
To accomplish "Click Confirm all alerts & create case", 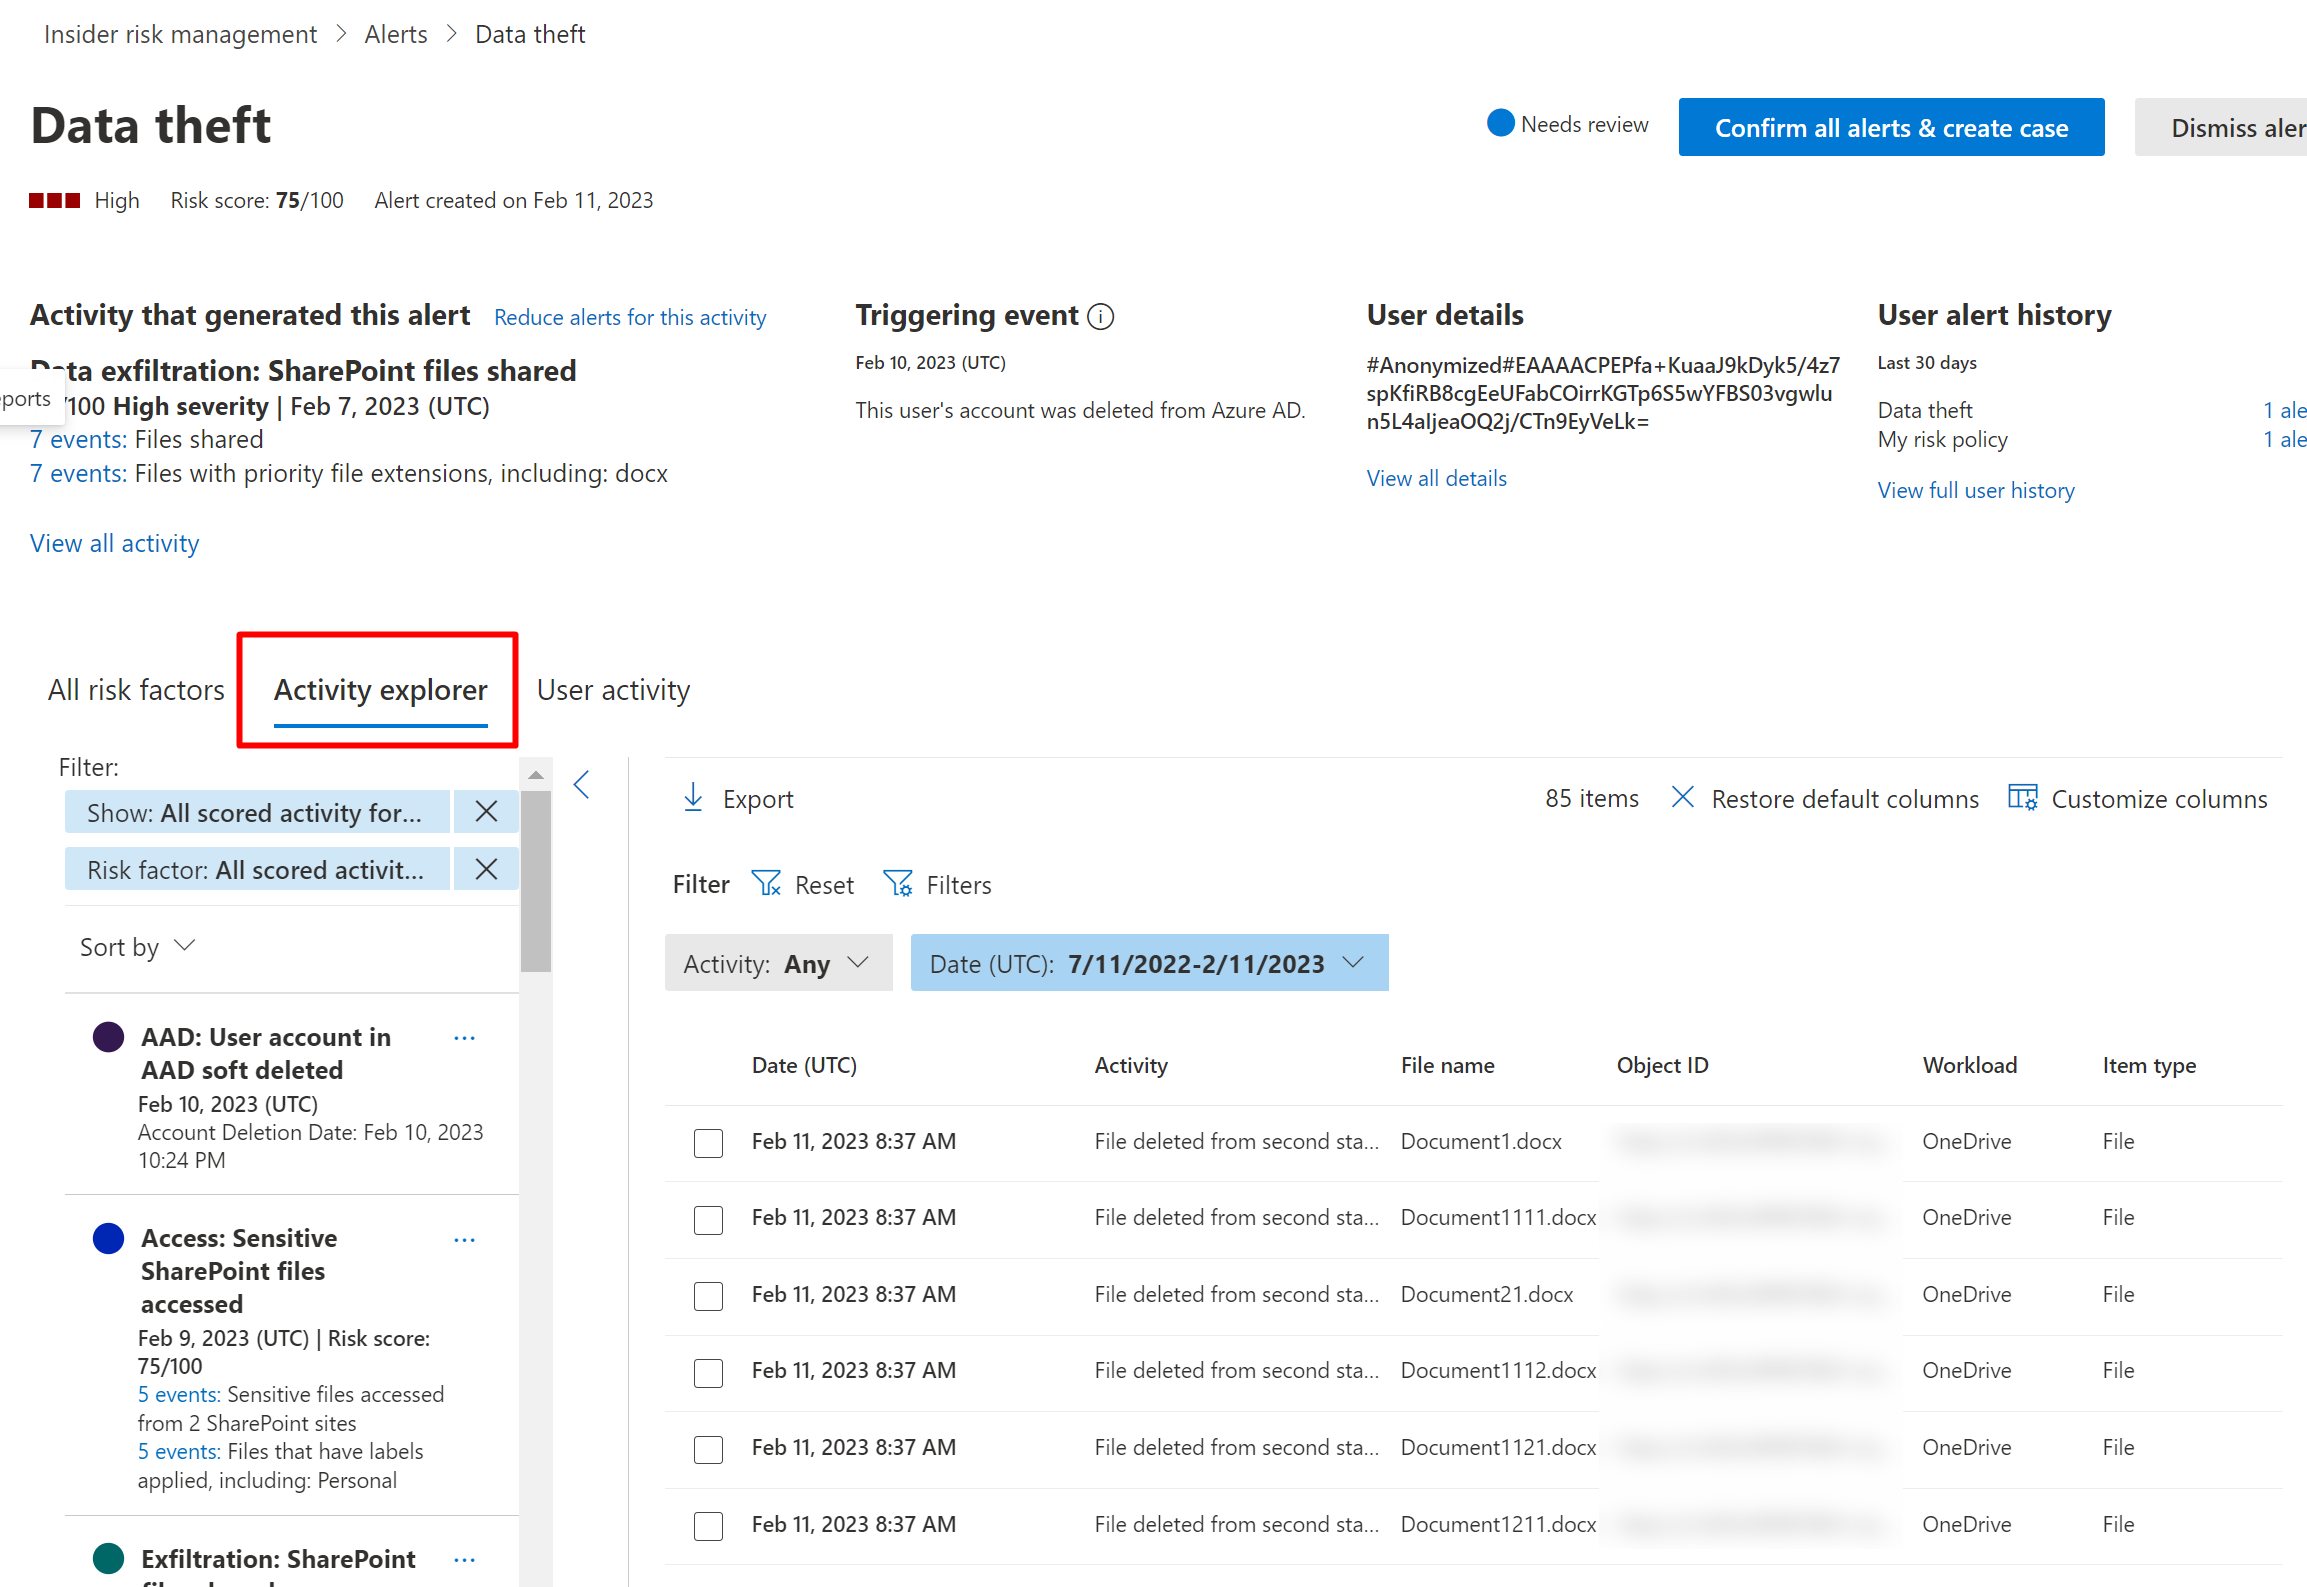I will click(x=1890, y=127).
